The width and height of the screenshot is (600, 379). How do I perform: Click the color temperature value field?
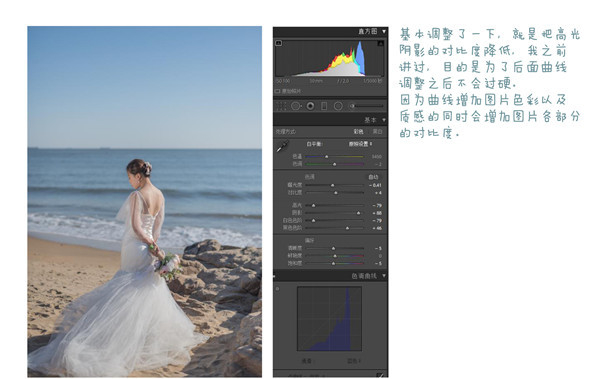pyautogui.click(x=377, y=157)
